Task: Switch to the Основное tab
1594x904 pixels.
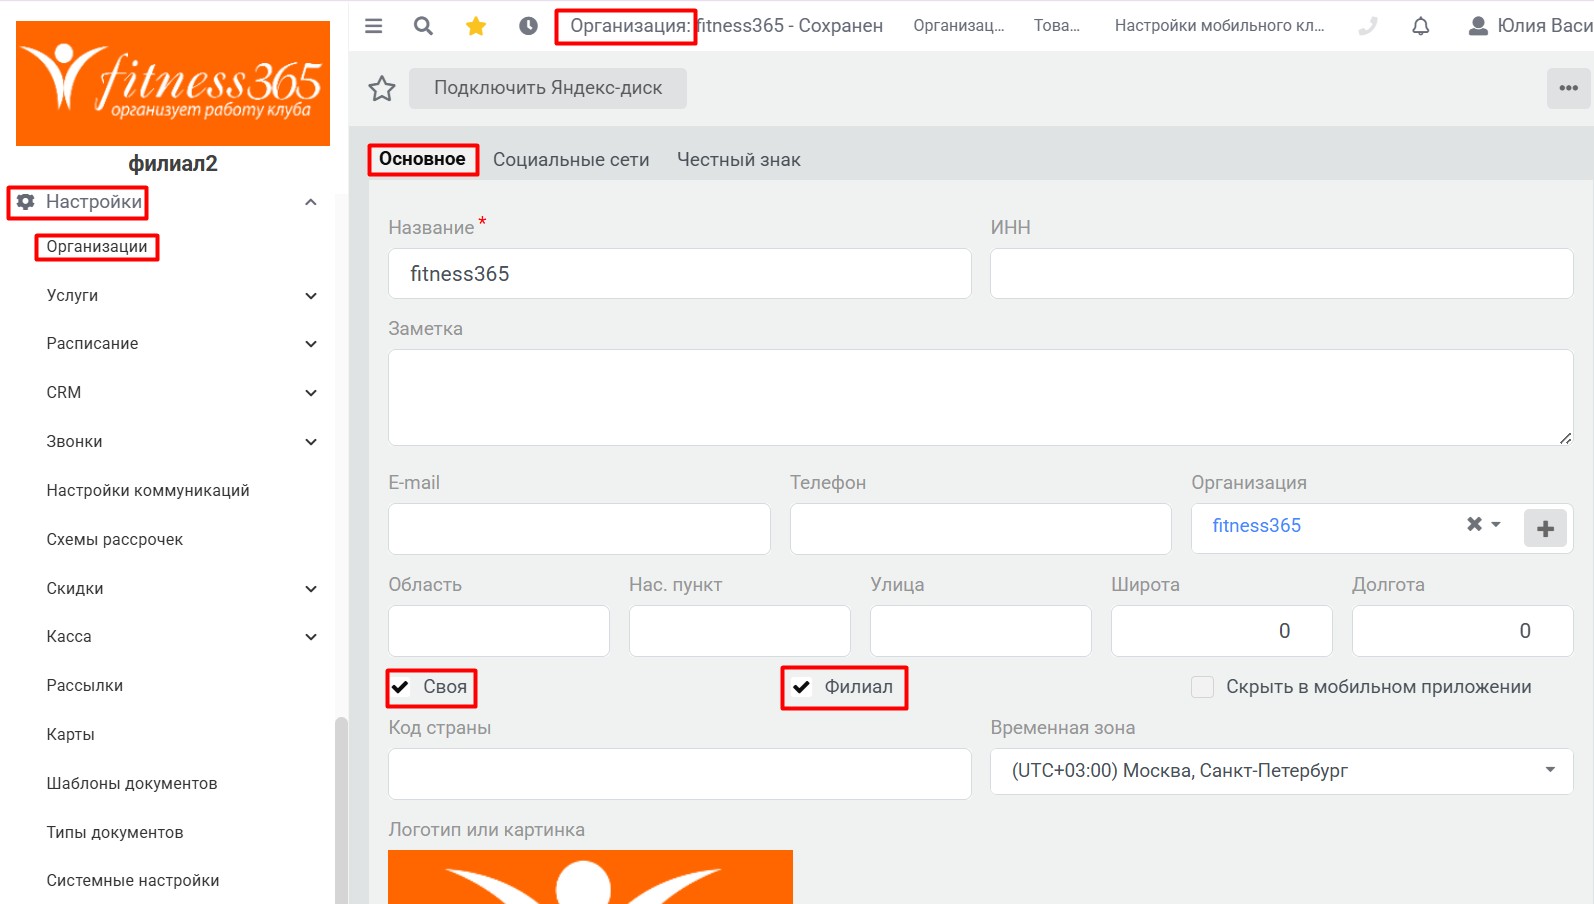Action: (x=422, y=159)
